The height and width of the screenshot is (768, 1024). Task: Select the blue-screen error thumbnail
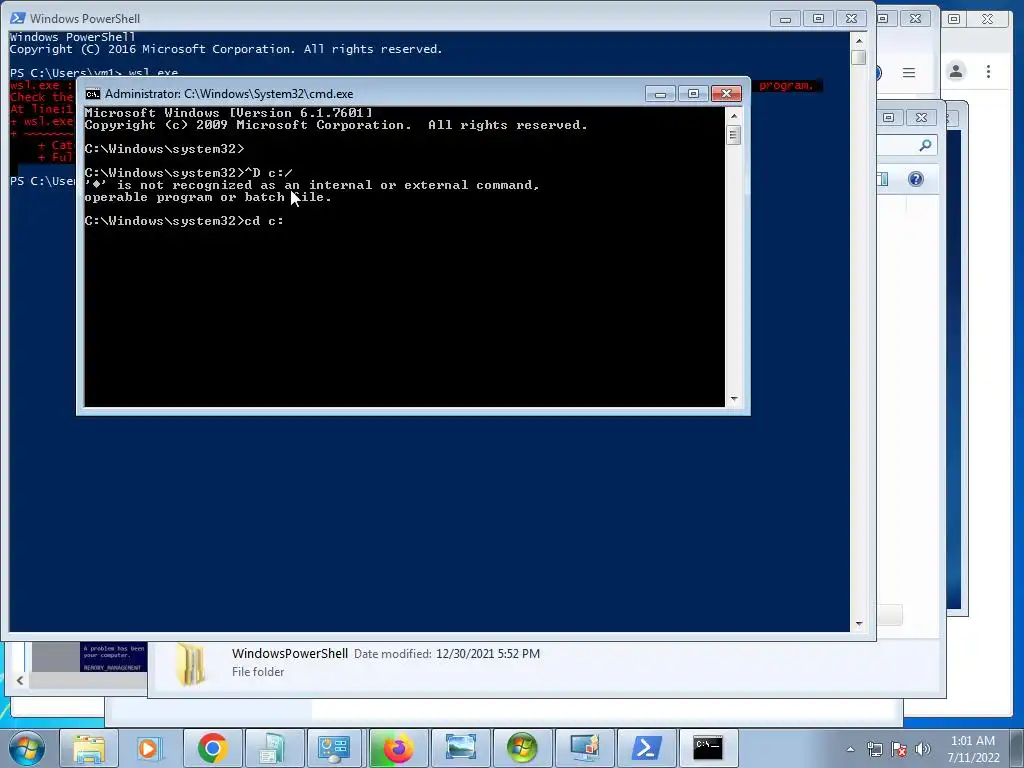[x=113, y=658]
